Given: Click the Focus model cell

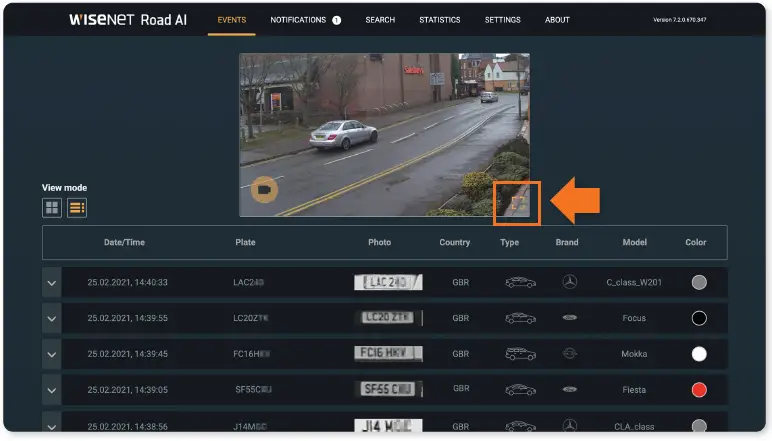Looking at the screenshot, I should 634,318.
